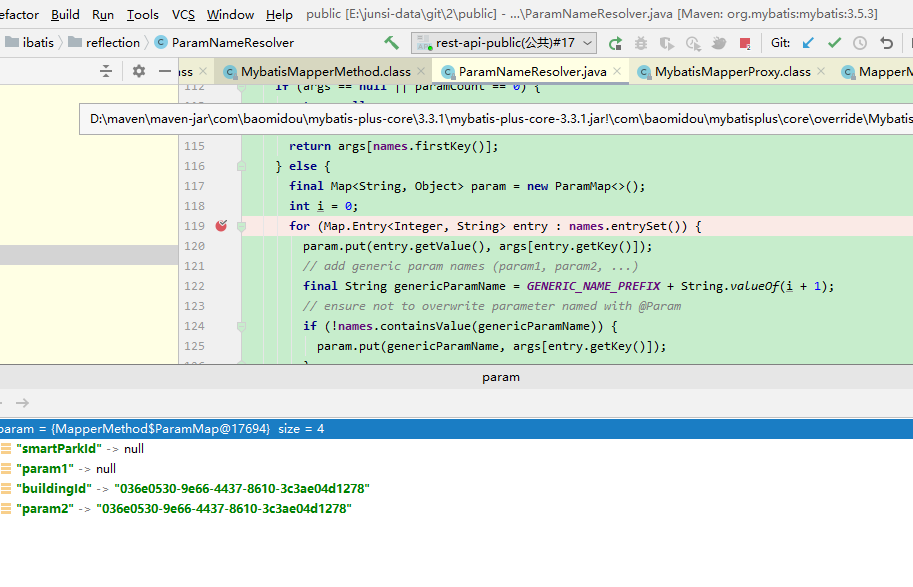The height and width of the screenshot is (587, 913).
Task: Switch to the MapperM... tab
Action: pos(876,72)
